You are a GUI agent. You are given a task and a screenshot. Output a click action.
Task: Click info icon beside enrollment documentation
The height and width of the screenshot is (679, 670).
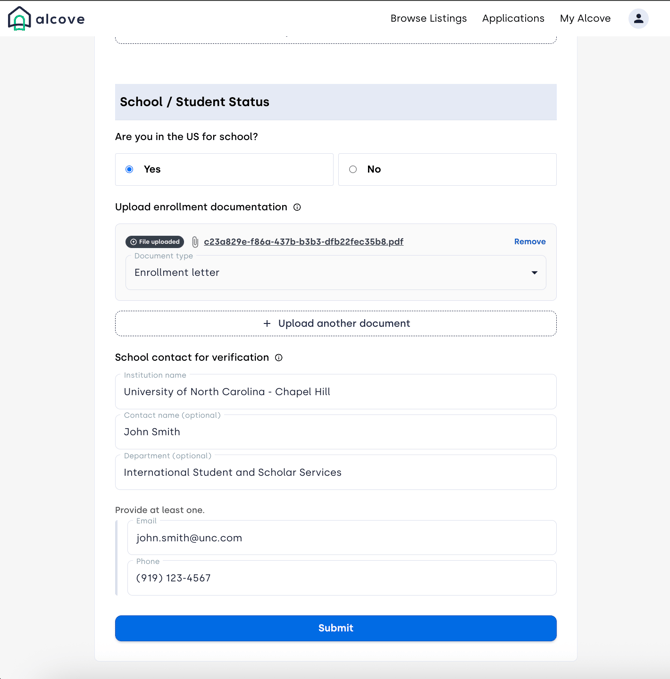[x=297, y=207]
